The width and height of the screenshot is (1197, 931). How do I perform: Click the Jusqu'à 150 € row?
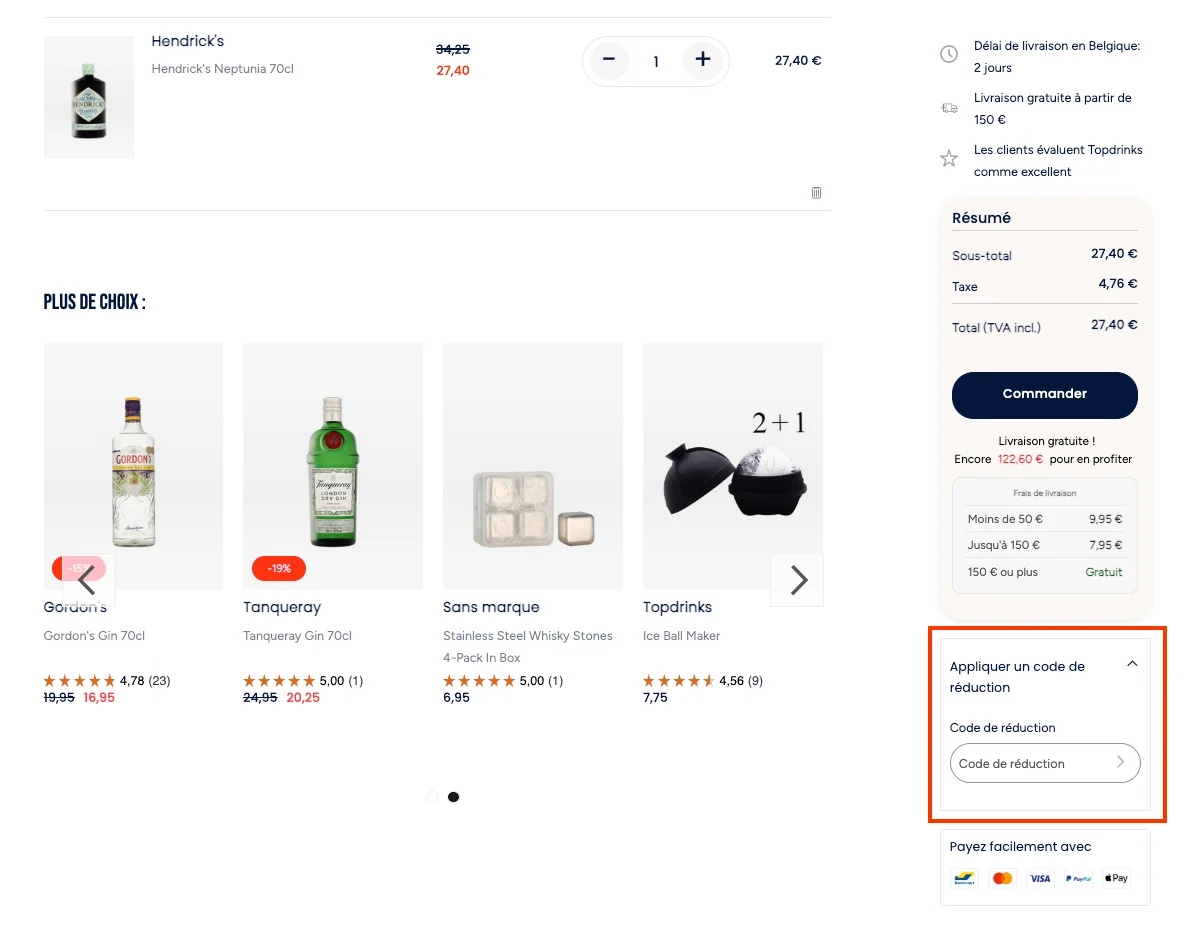(1044, 546)
